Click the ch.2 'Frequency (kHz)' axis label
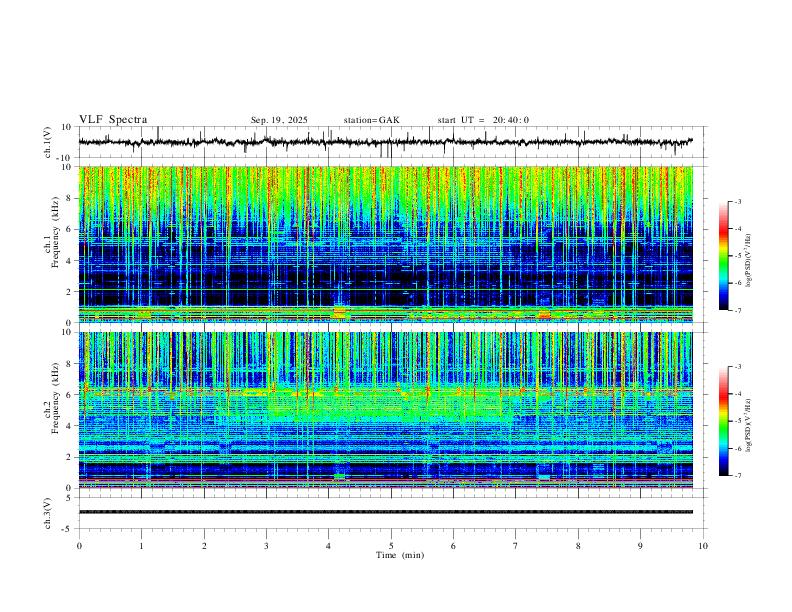This screenshot has height=612, width=792. [55, 398]
